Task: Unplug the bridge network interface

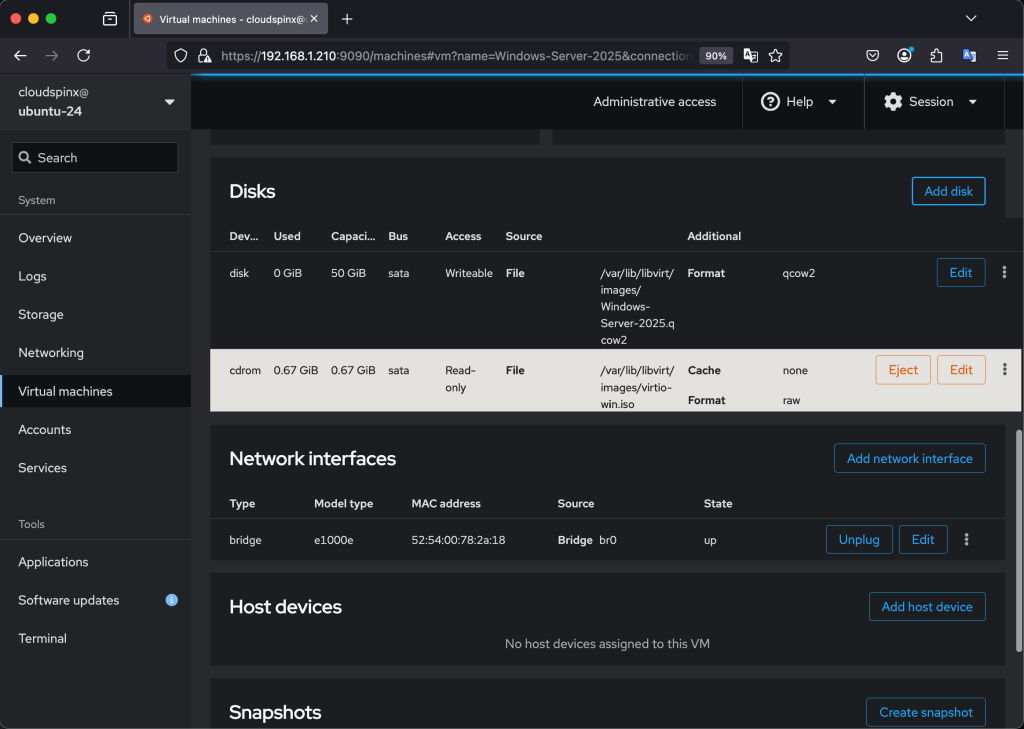Action: pyautogui.click(x=858, y=540)
